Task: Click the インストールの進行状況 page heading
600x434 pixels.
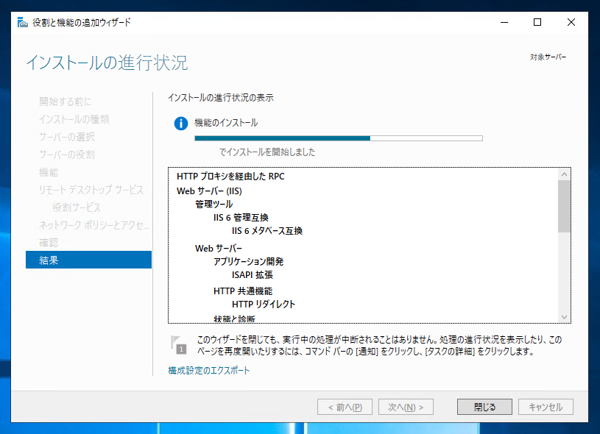Action: pos(107,63)
